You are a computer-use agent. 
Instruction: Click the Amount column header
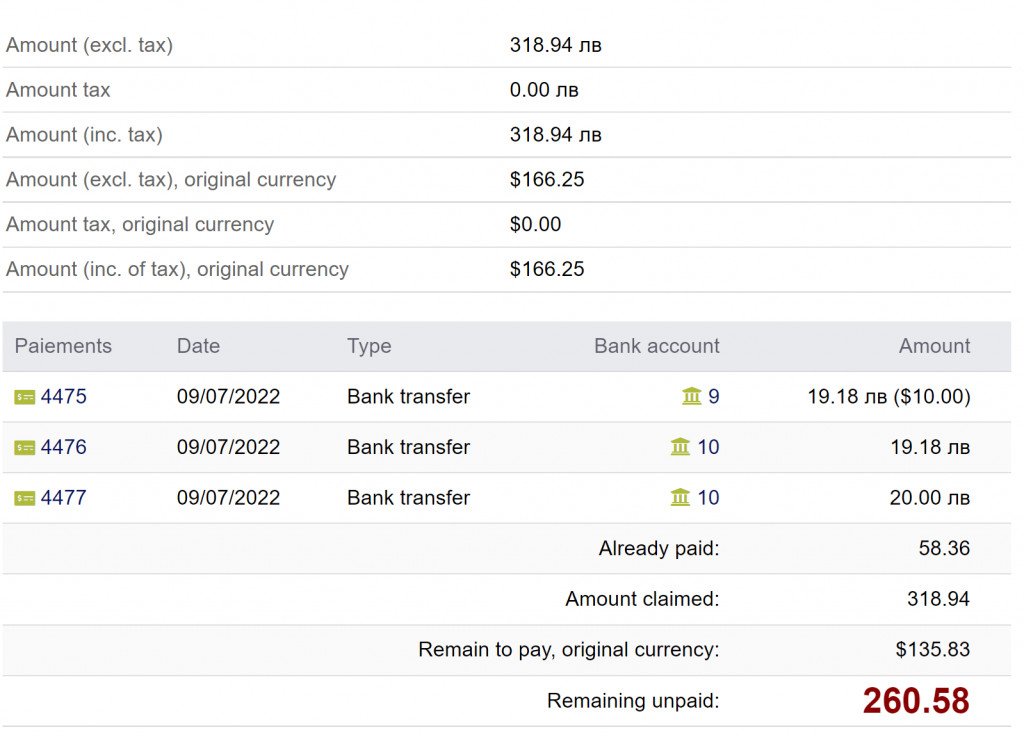[x=934, y=346]
